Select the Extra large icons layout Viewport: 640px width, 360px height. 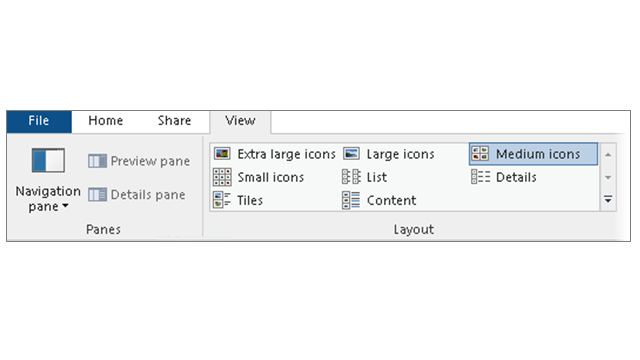pos(274,154)
